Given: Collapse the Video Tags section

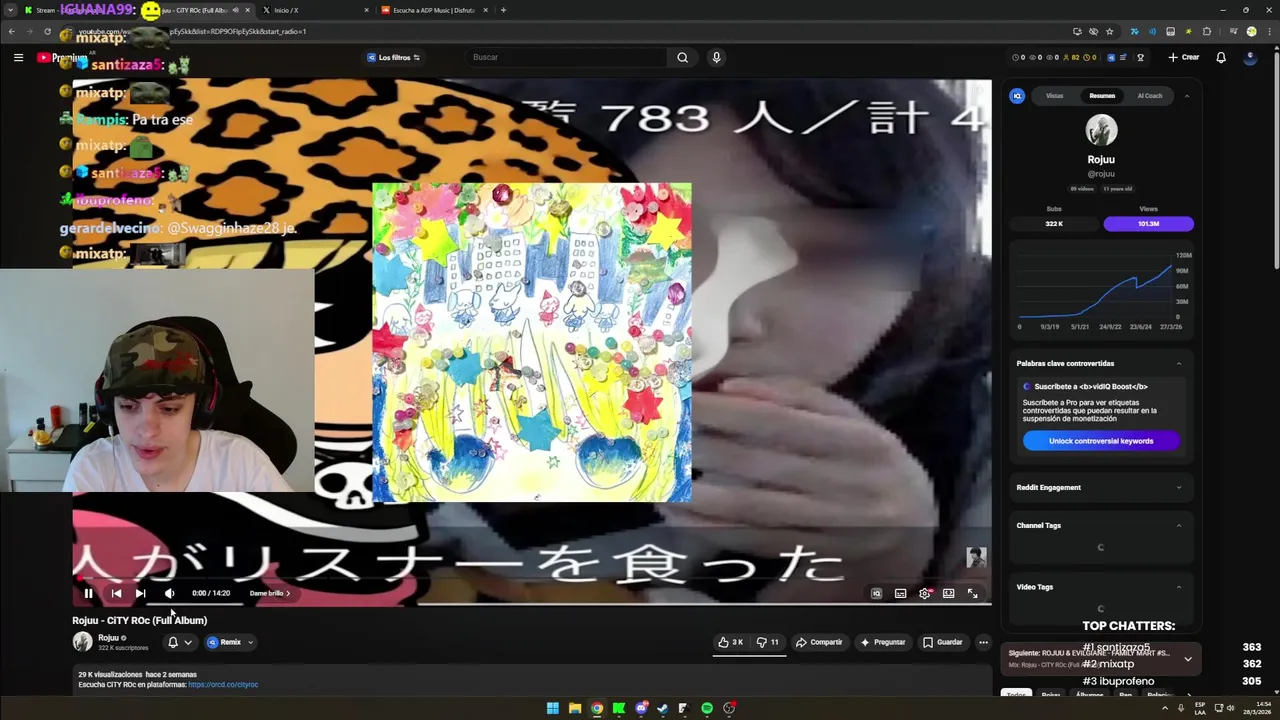Looking at the screenshot, I should (x=1179, y=587).
